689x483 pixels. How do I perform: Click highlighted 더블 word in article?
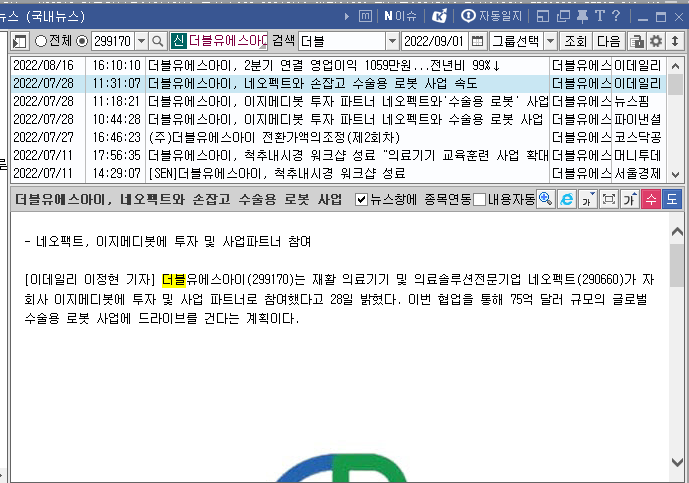tap(174, 280)
